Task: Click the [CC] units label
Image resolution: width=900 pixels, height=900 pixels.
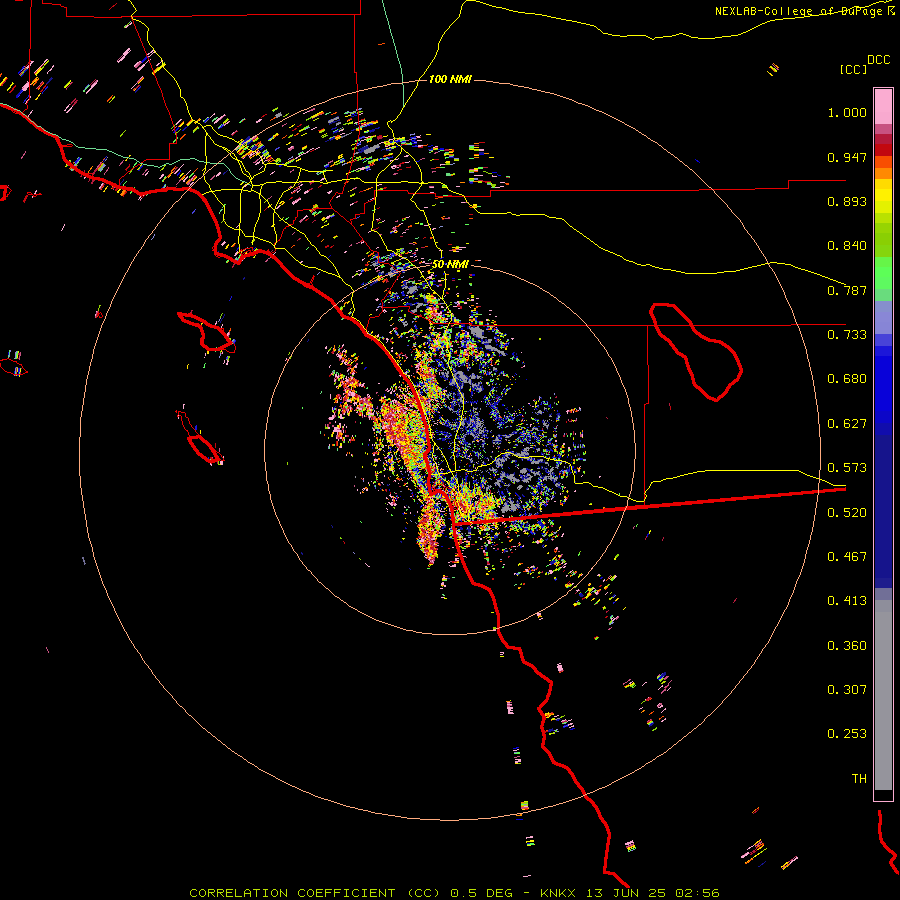Action: tap(853, 69)
